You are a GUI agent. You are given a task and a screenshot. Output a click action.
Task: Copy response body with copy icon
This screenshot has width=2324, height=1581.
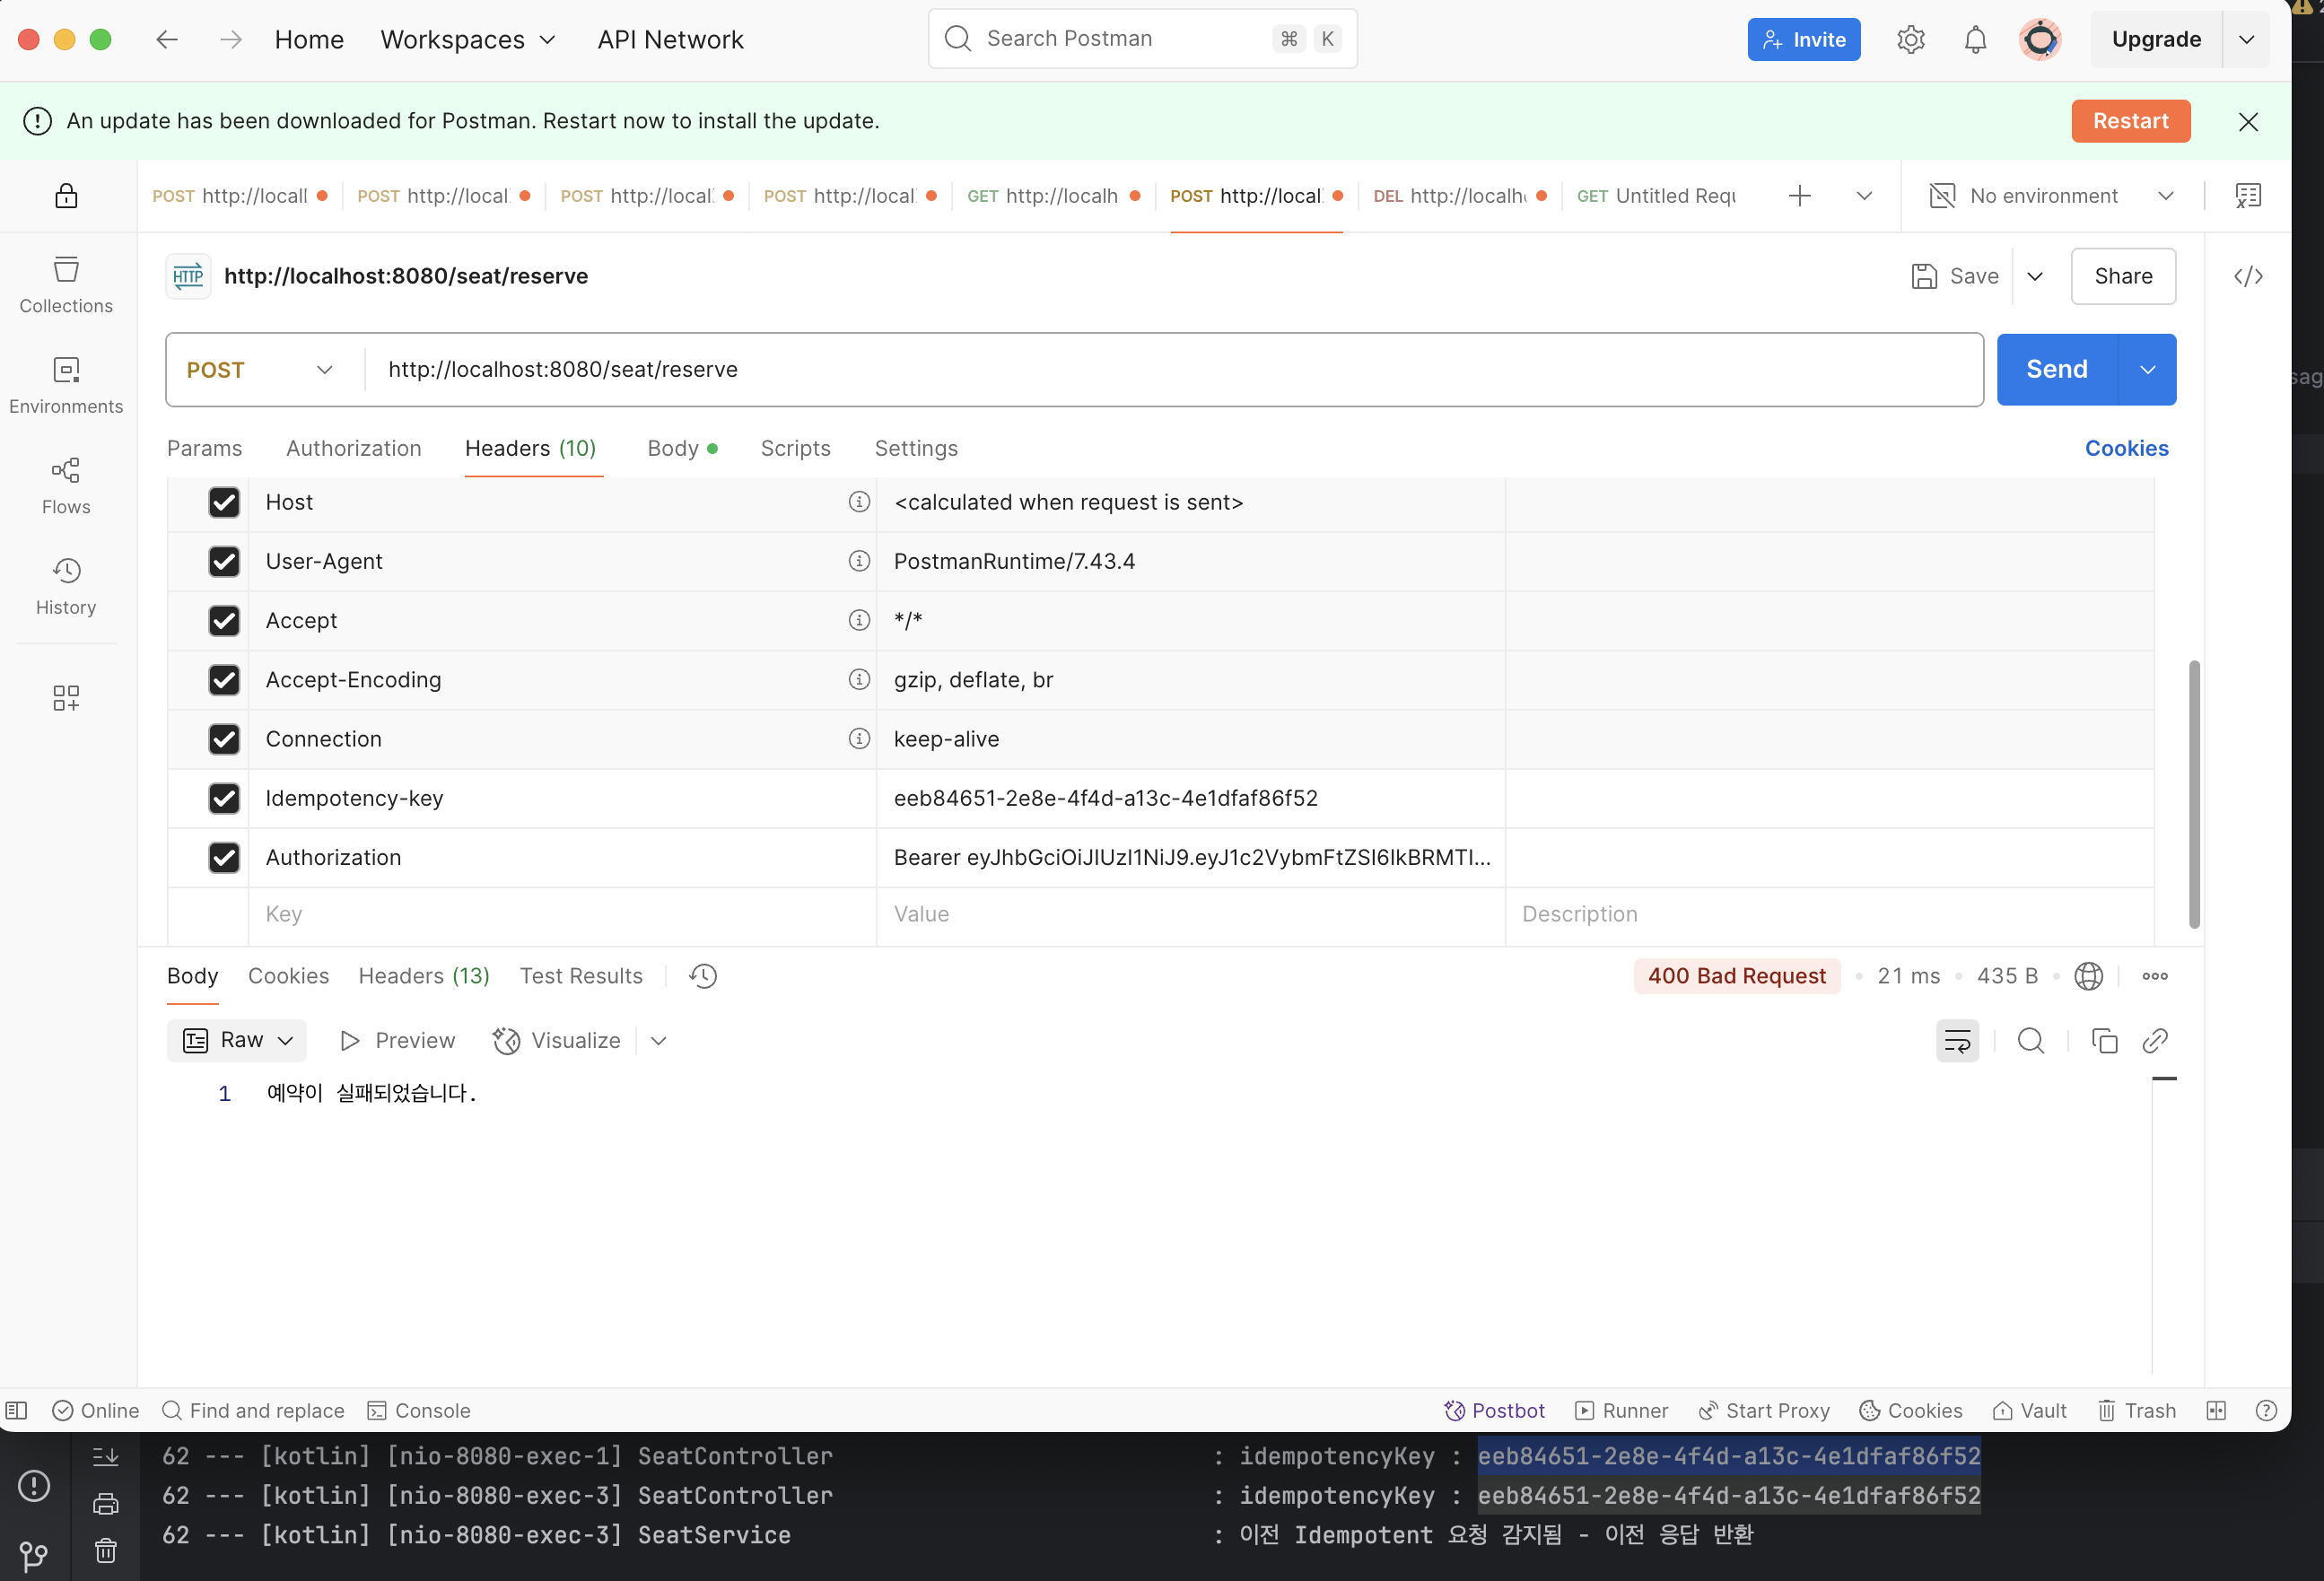coord(2104,1041)
